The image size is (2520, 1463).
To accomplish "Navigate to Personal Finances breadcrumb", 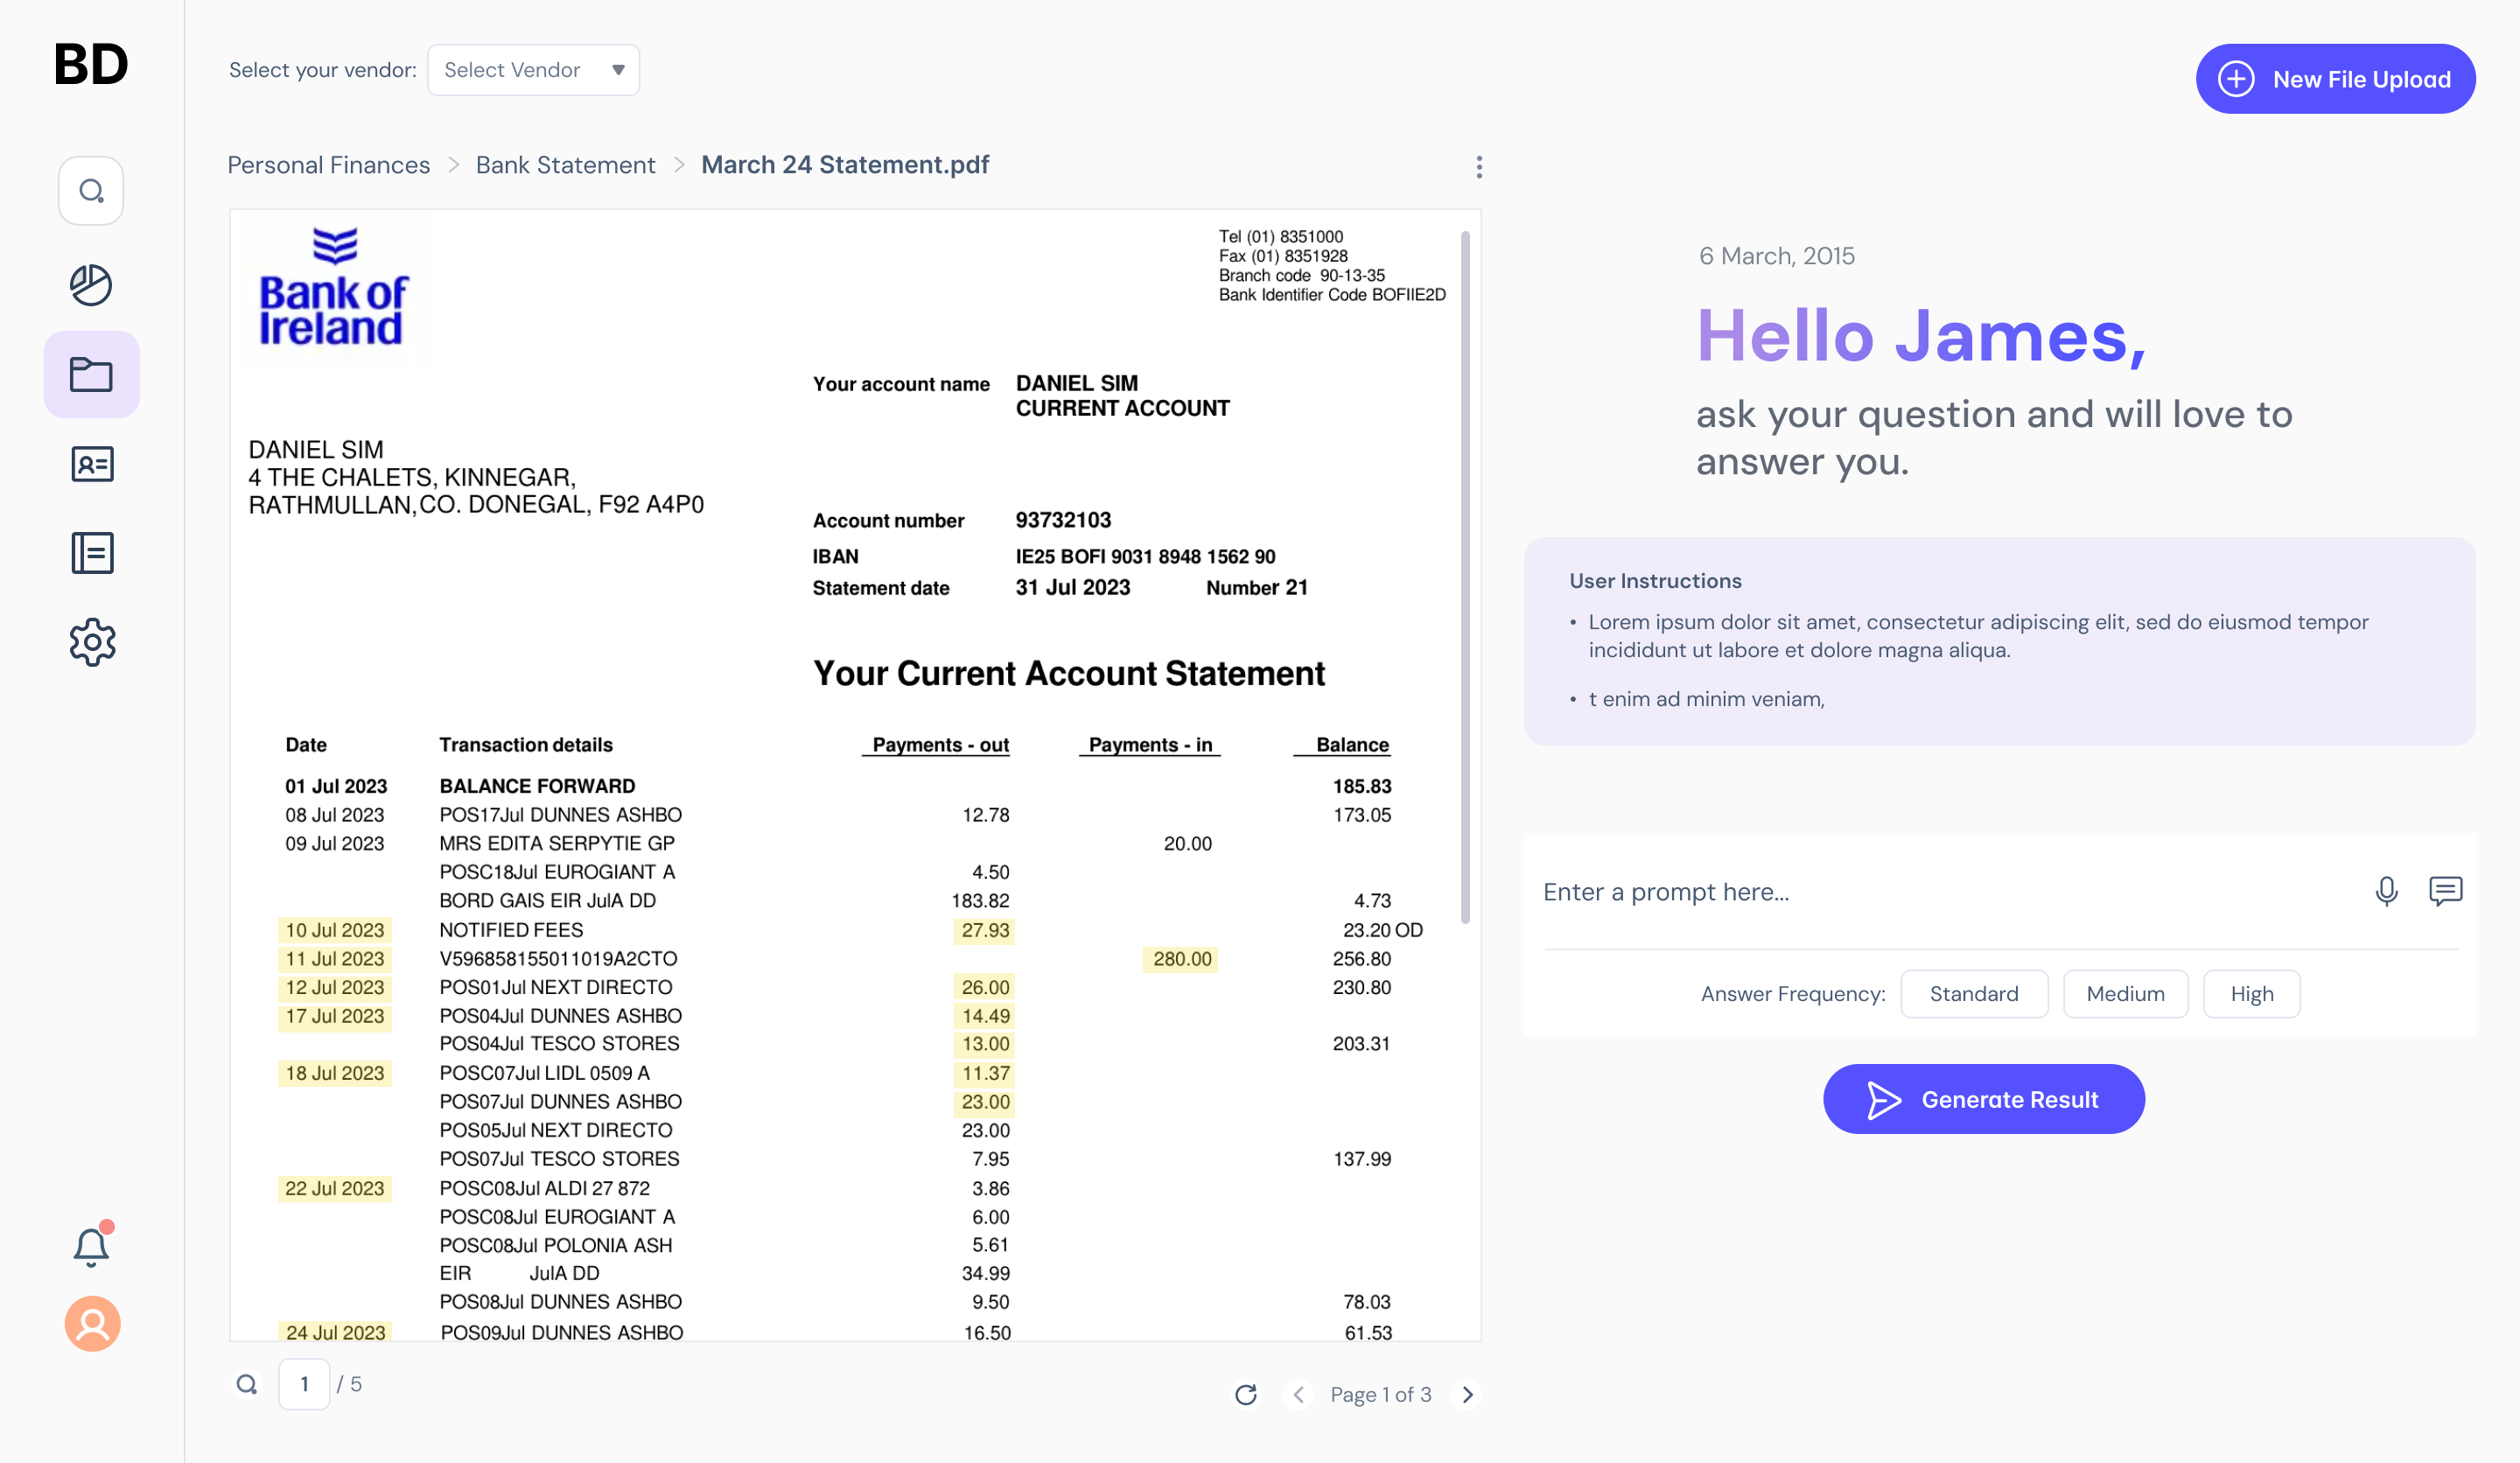I will click(329, 165).
